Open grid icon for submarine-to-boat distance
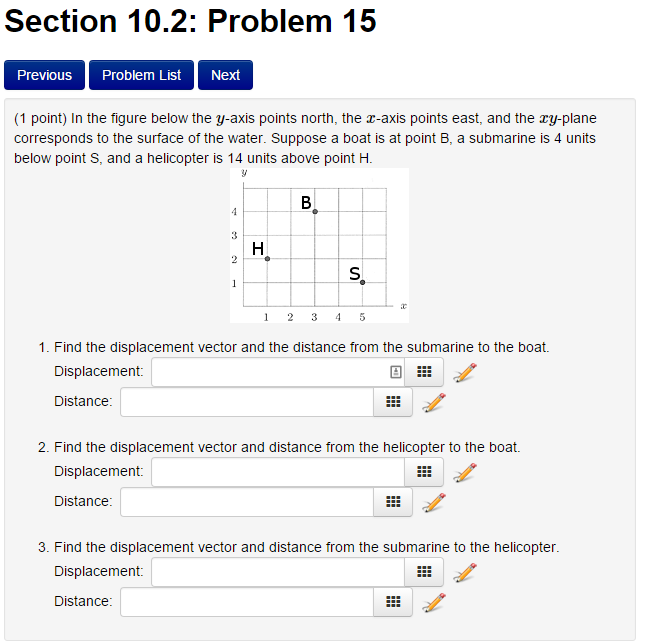 point(392,402)
